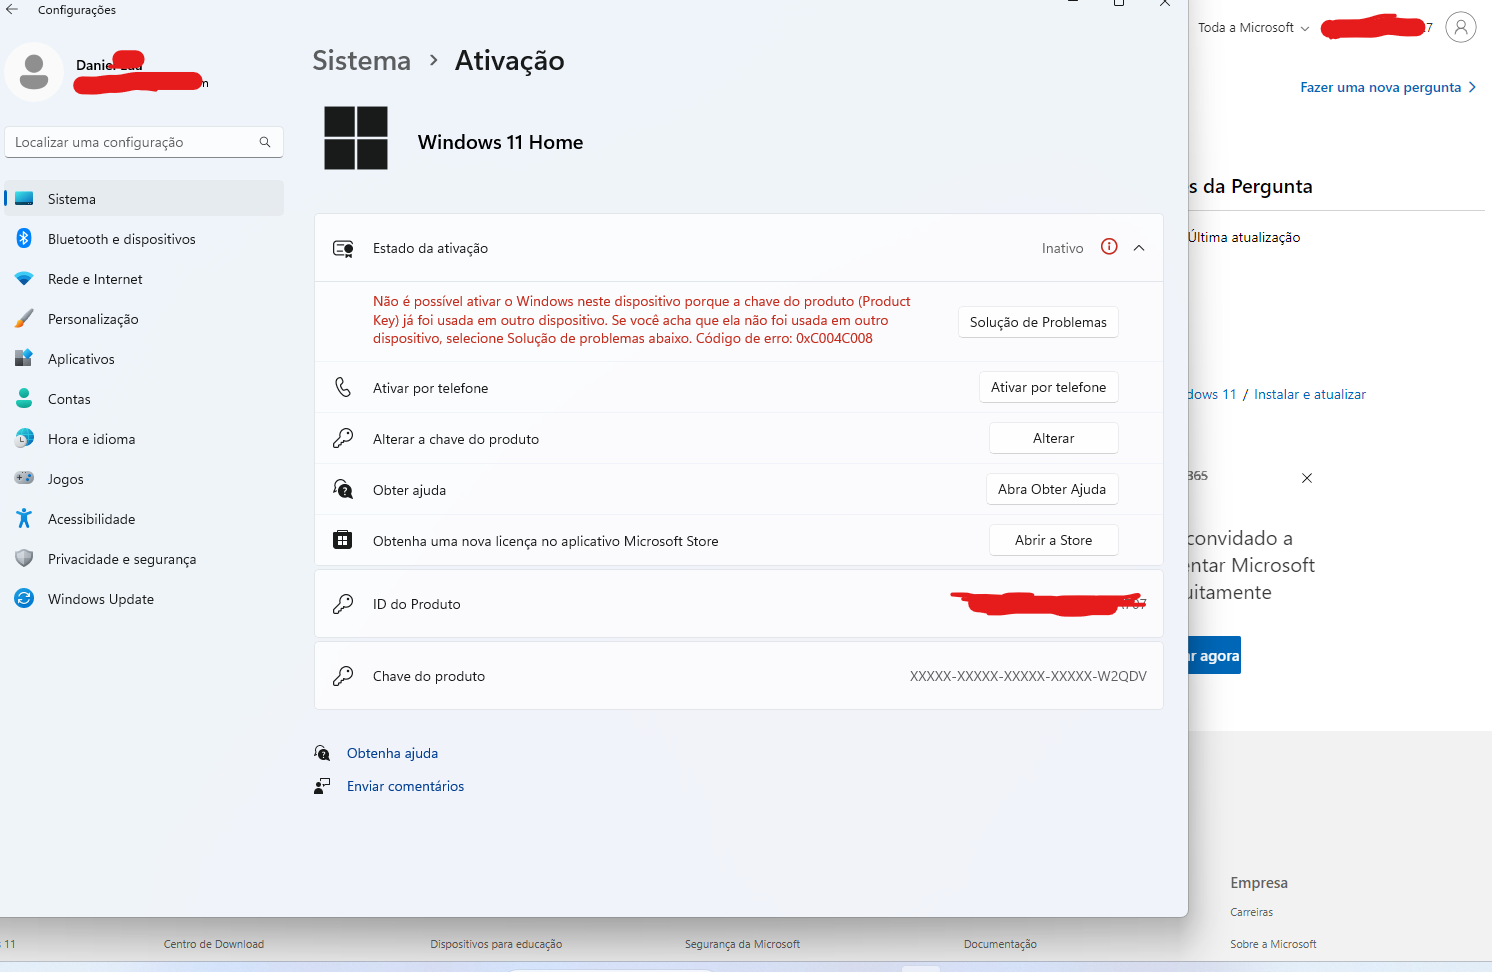The height and width of the screenshot is (972, 1492).
Task: Click the Ativar por telefone button
Action: (x=1048, y=387)
